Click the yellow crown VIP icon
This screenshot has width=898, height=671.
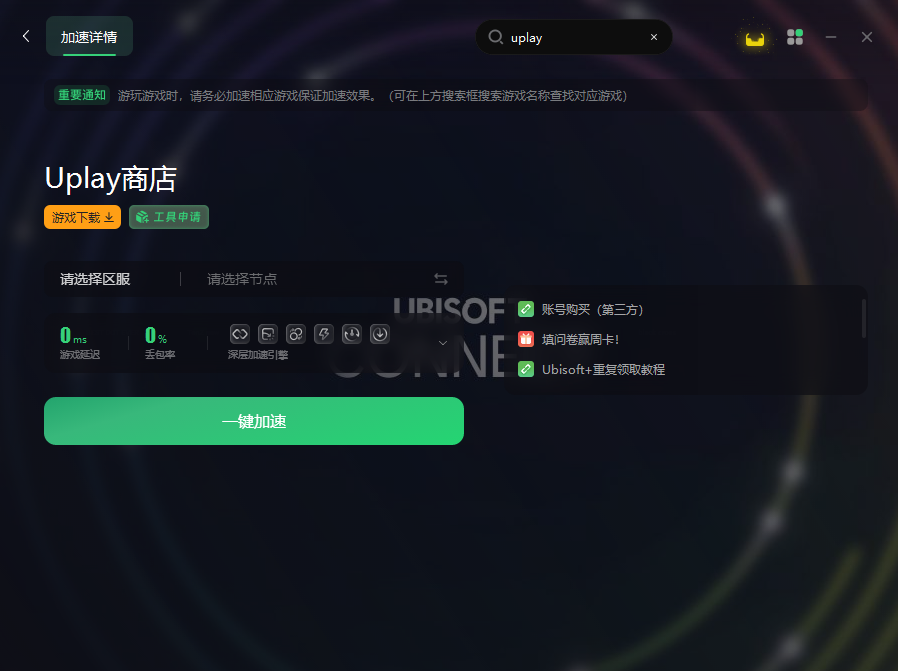point(755,38)
